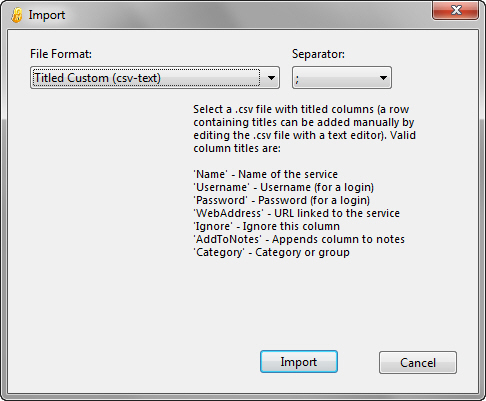
Task: Click the 'Username' column title description
Action: [x=284, y=187]
